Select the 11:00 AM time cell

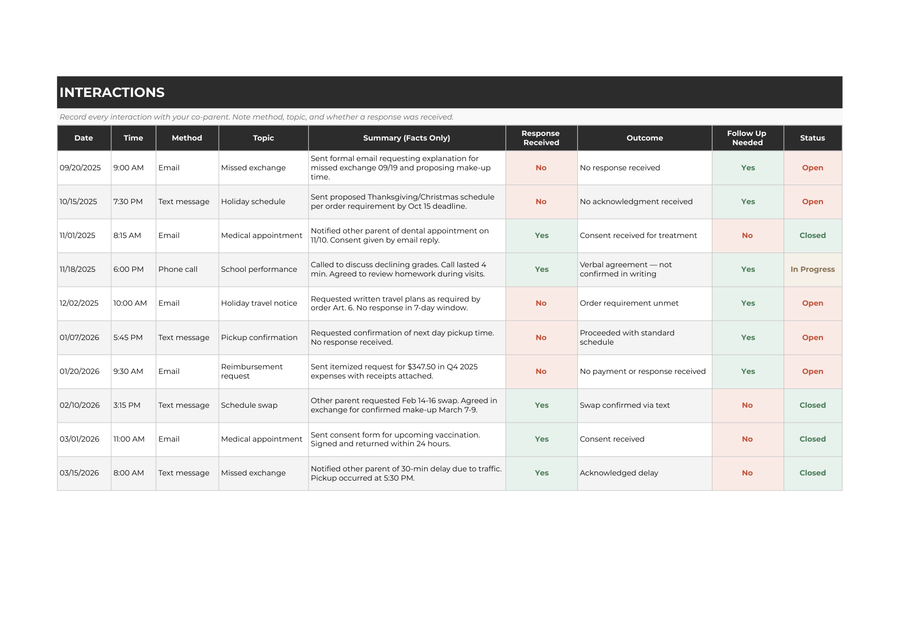[133, 439]
